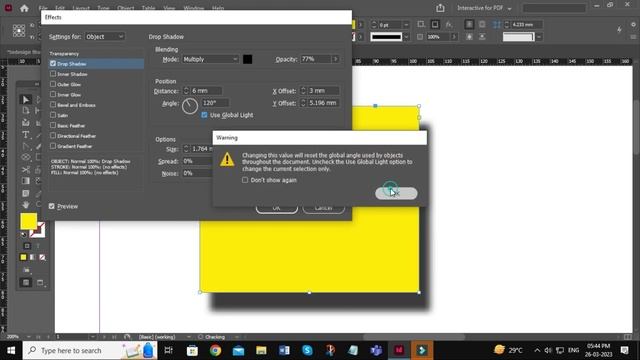Select the Ellipse Frame tool
Image resolution: width=640 pixels, height=360 pixels.
click(25, 157)
